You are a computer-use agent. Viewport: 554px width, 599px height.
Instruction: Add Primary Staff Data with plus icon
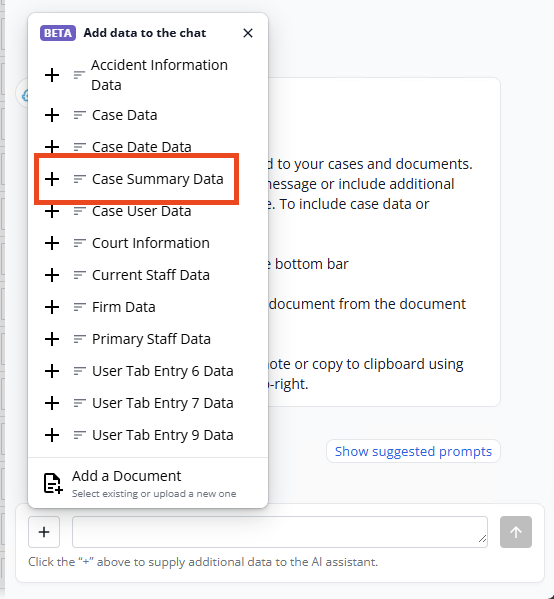point(52,339)
